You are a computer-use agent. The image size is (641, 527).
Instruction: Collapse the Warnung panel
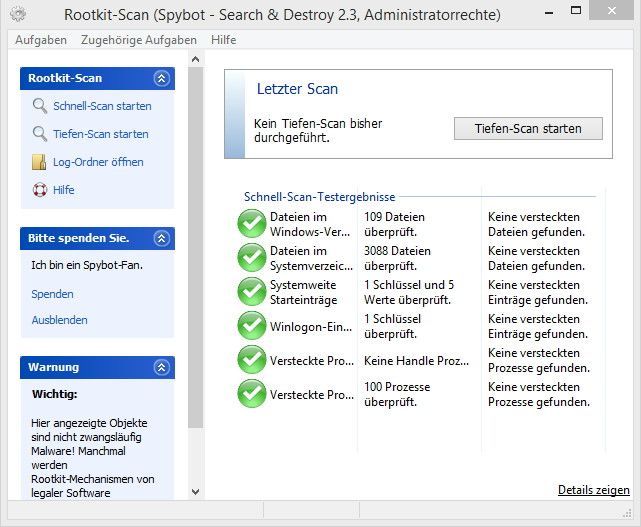(161, 367)
